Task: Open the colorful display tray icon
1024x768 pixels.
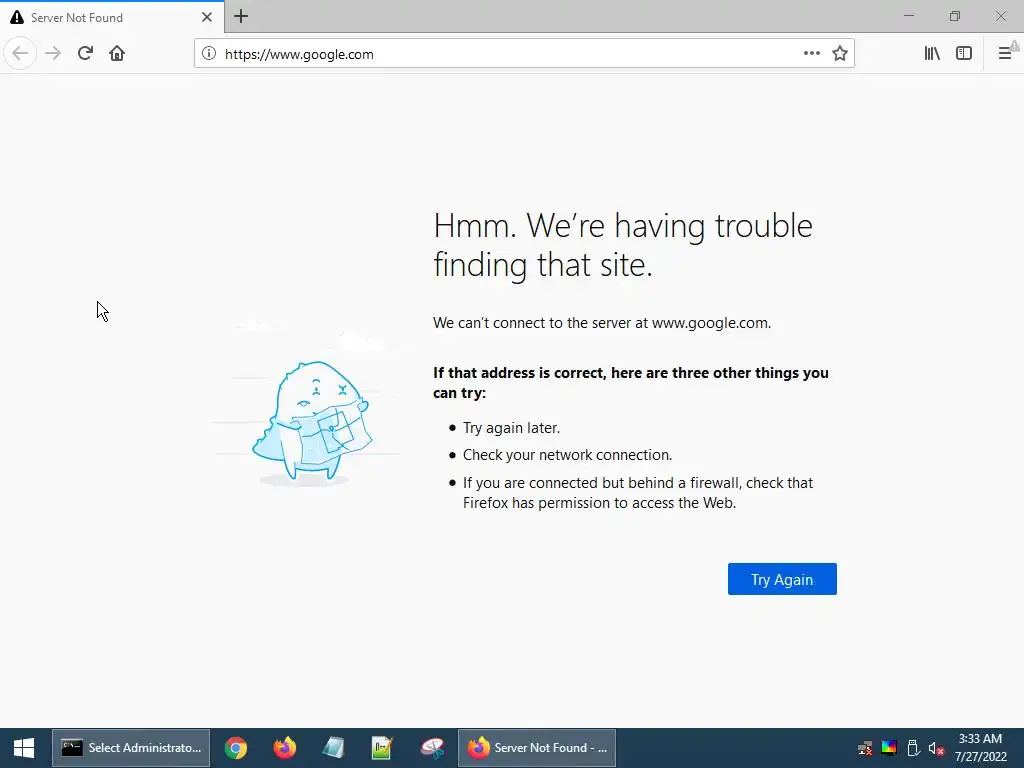Action: click(889, 748)
